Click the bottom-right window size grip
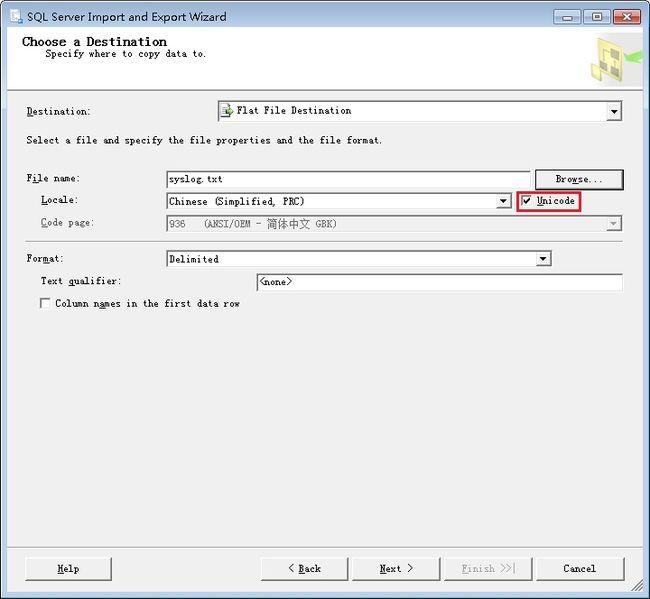Image resolution: width=650 pixels, height=599 pixels. (636, 585)
